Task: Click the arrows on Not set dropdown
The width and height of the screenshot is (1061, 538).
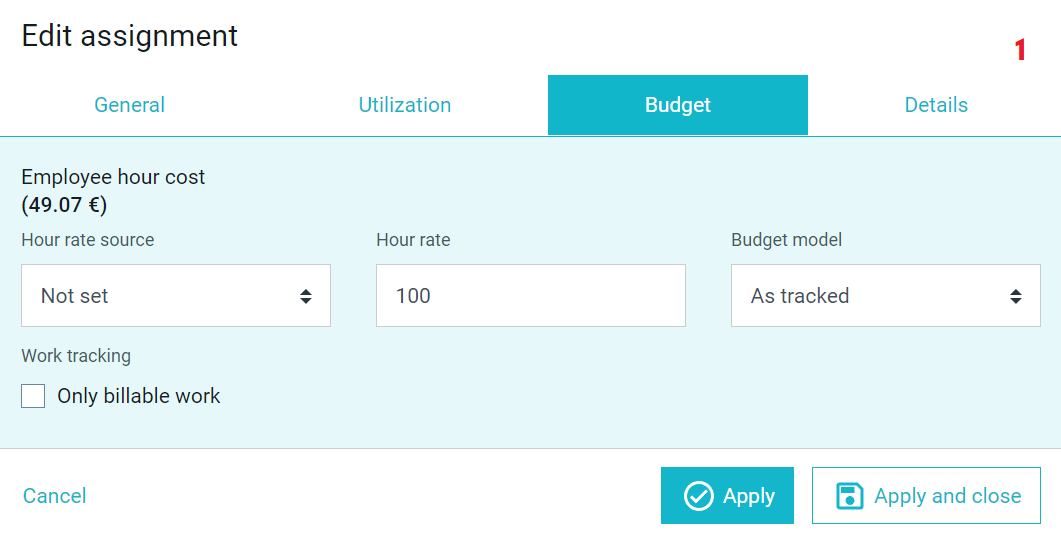Action: click(x=306, y=296)
